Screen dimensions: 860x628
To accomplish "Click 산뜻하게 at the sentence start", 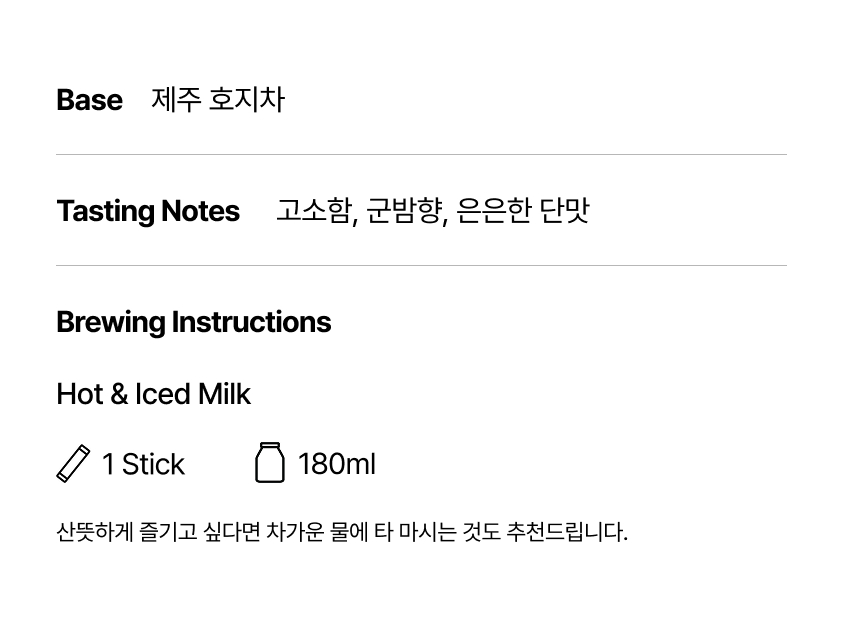I will click(94, 531).
